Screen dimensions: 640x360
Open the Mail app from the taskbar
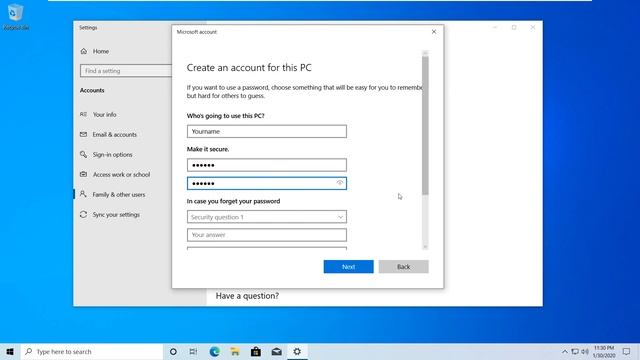click(276, 351)
